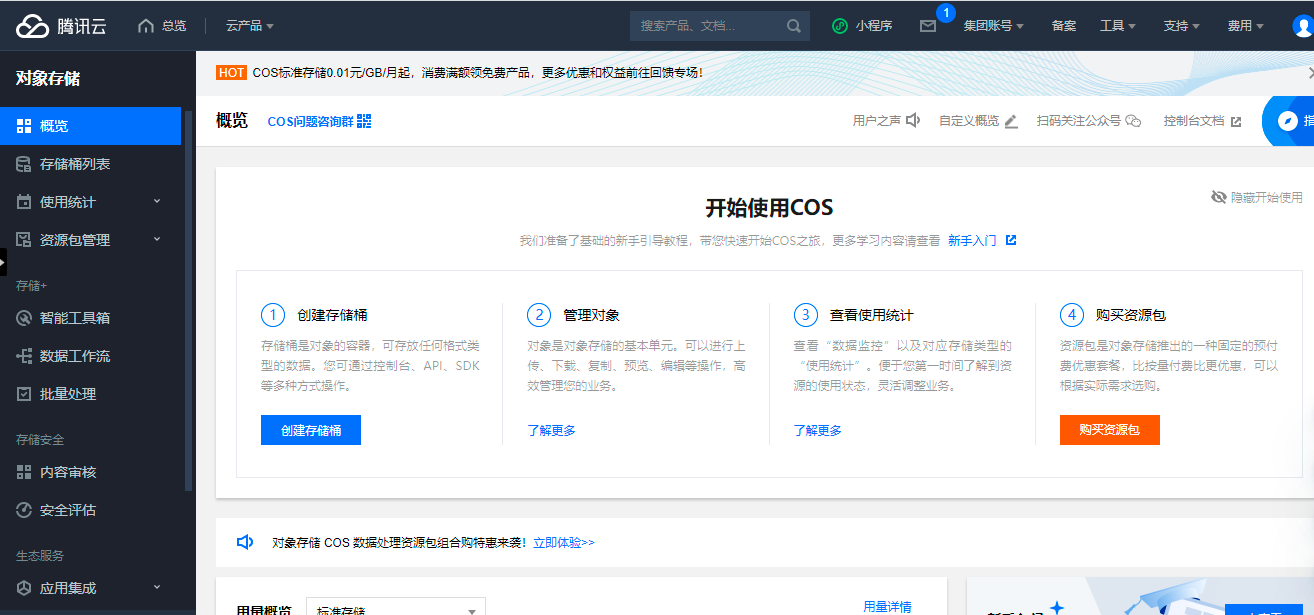Select 存储桶列表 in the sidebar
This screenshot has width=1314, height=615.
click(x=75, y=164)
